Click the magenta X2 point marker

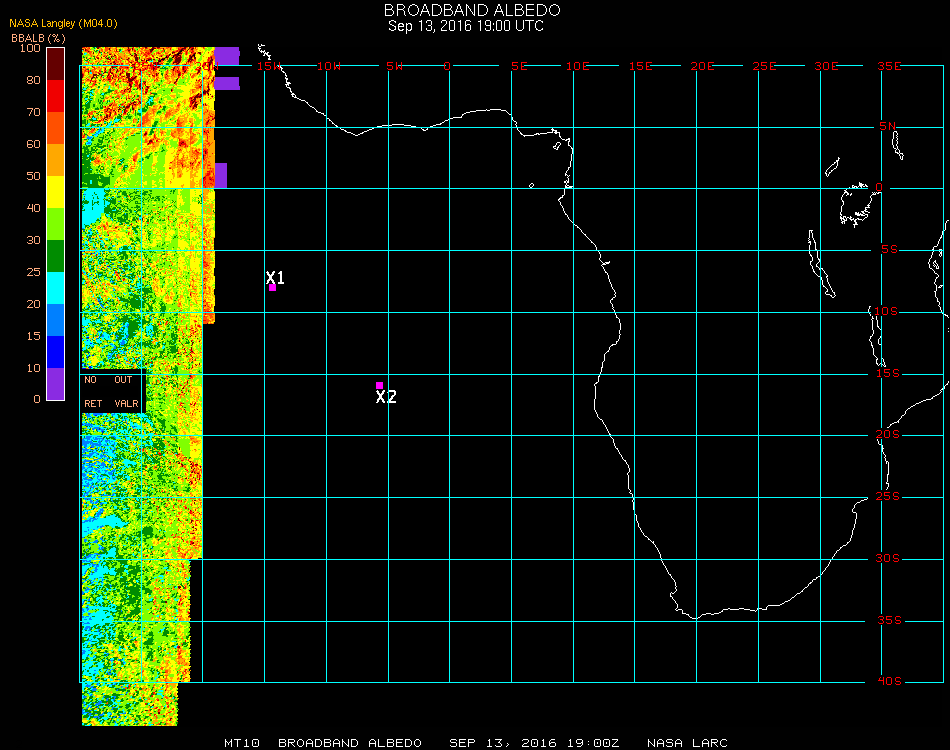379,385
